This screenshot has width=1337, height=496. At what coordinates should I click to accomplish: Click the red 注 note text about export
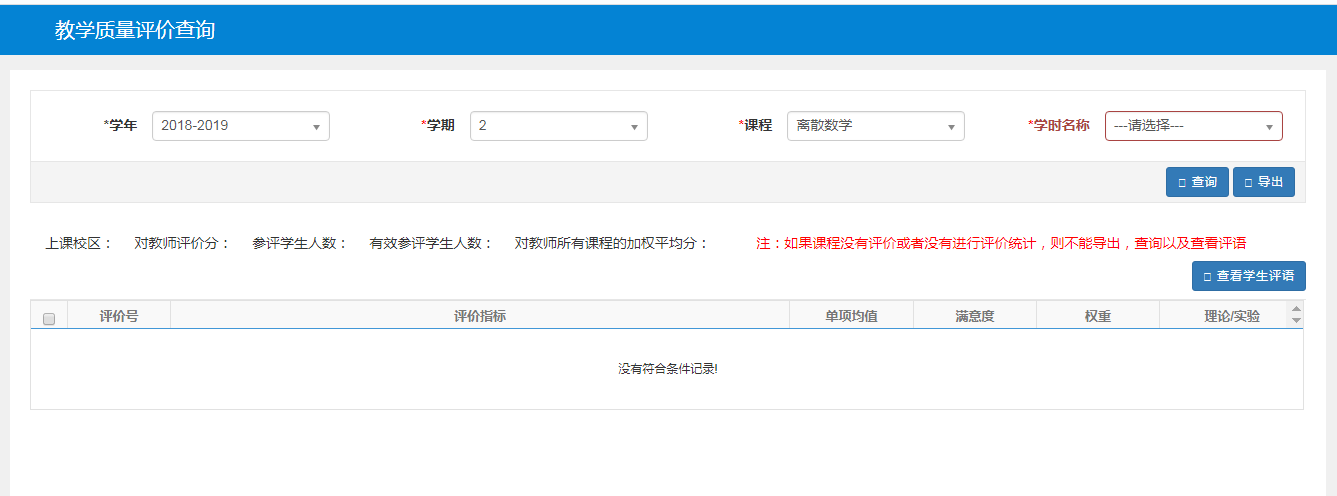[1000, 243]
